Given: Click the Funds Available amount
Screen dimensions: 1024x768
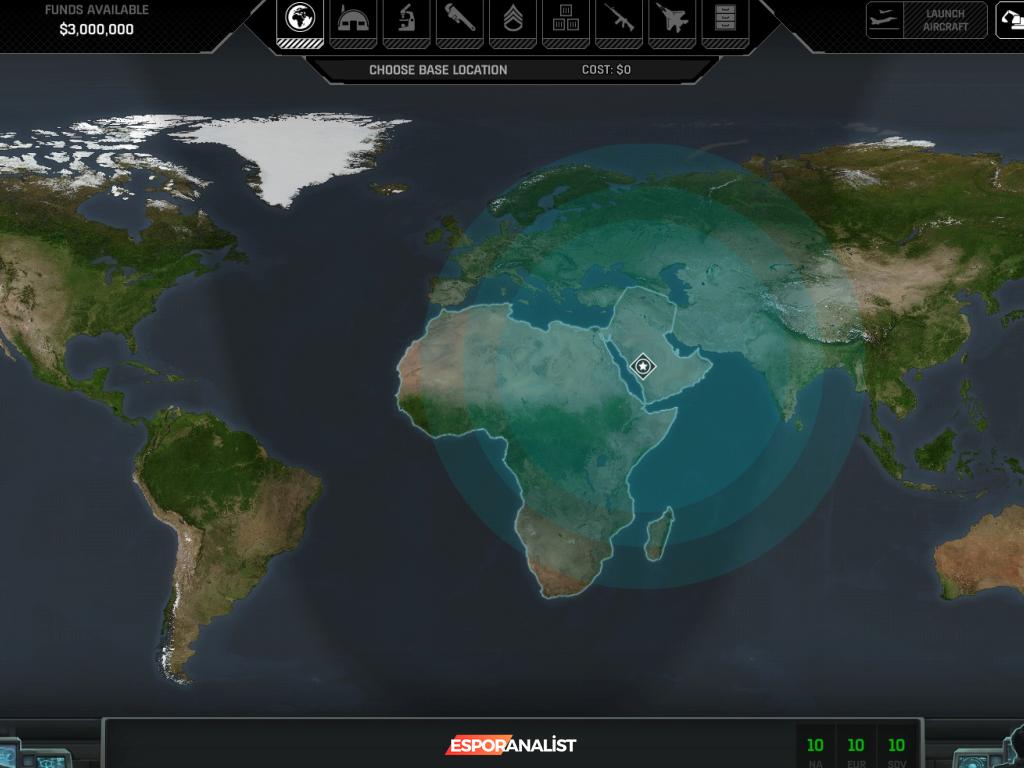Looking at the screenshot, I should click(96, 29).
